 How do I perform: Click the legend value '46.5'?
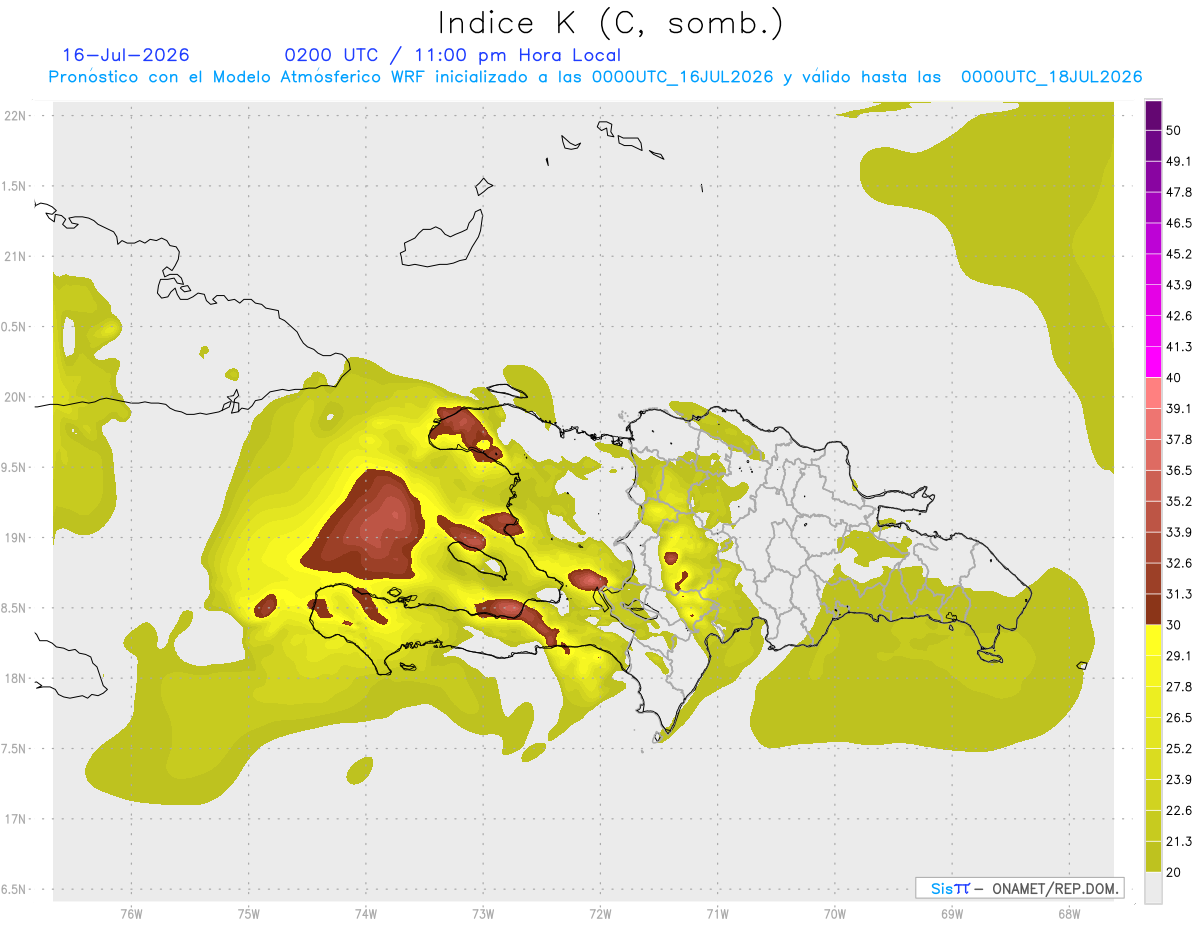1179,223
